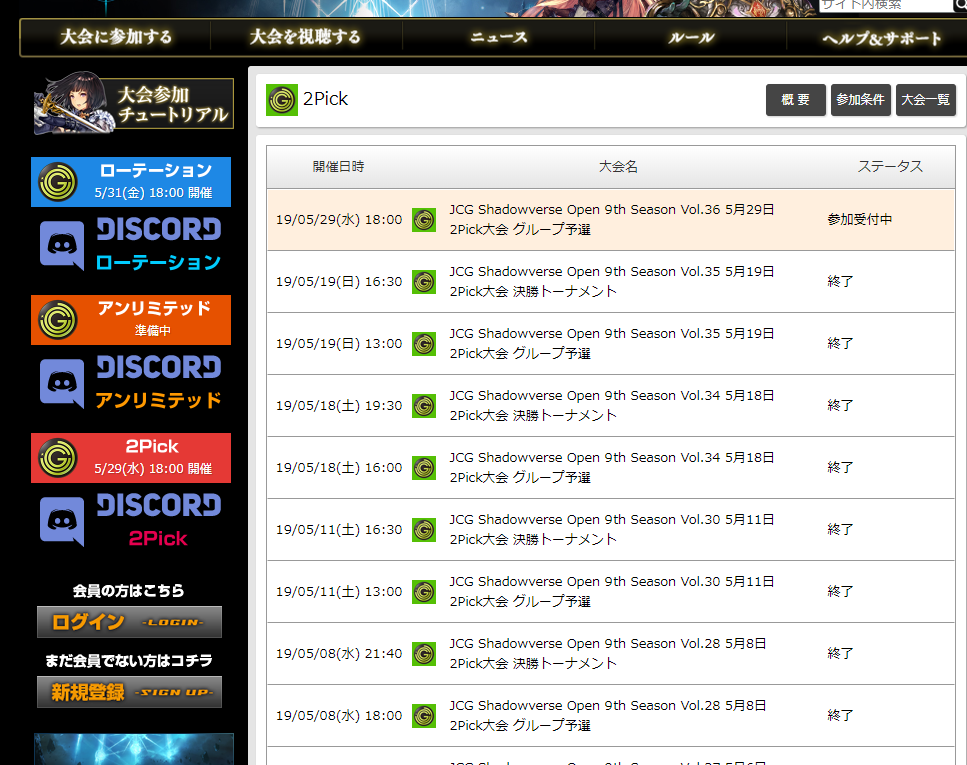Click the JCG icon in Vol.35 決勝トーナメント row
Screen dimensions: 967x765
[424, 282]
